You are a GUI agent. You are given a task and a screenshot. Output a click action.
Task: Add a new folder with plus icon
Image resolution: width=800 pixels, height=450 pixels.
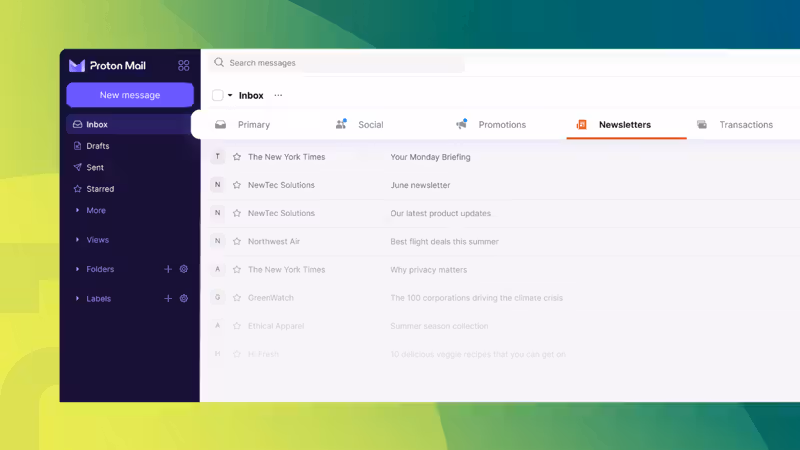pyautogui.click(x=168, y=269)
